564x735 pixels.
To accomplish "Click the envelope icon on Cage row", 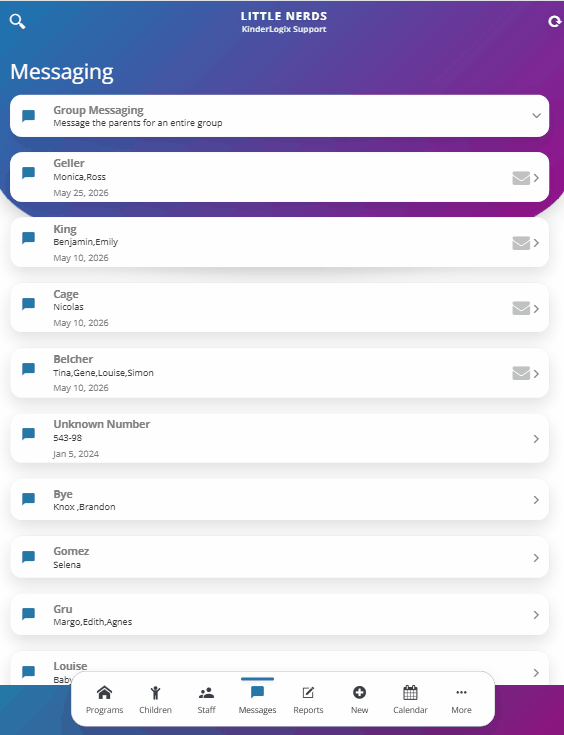I will (x=521, y=308).
